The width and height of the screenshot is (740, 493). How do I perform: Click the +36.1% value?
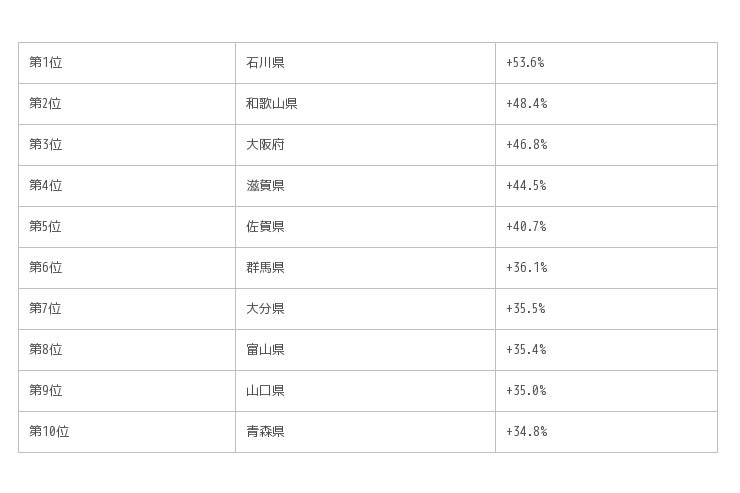526,268
